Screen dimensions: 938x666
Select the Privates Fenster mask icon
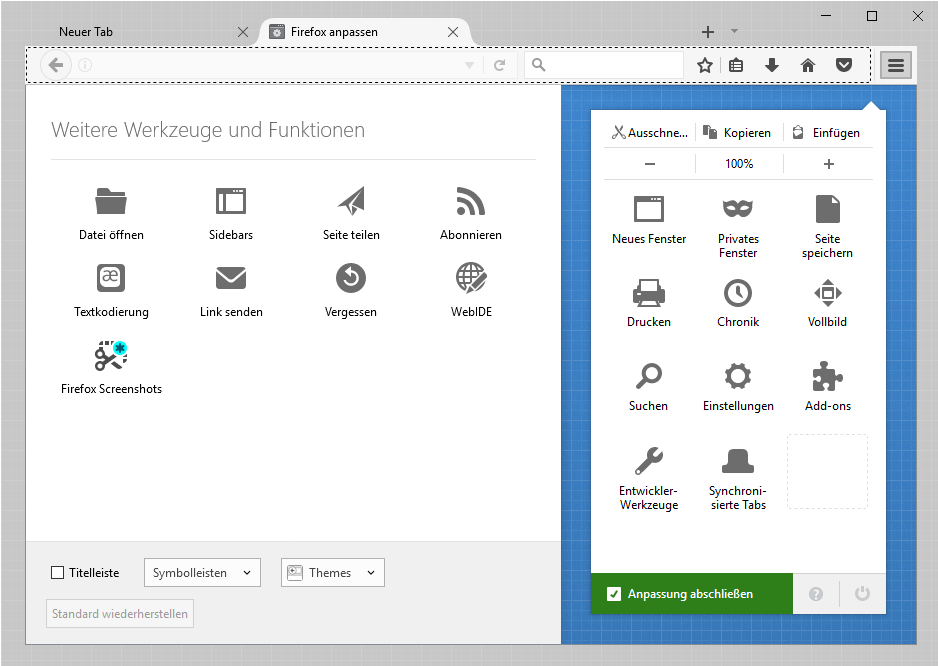[x=738, y=209]
